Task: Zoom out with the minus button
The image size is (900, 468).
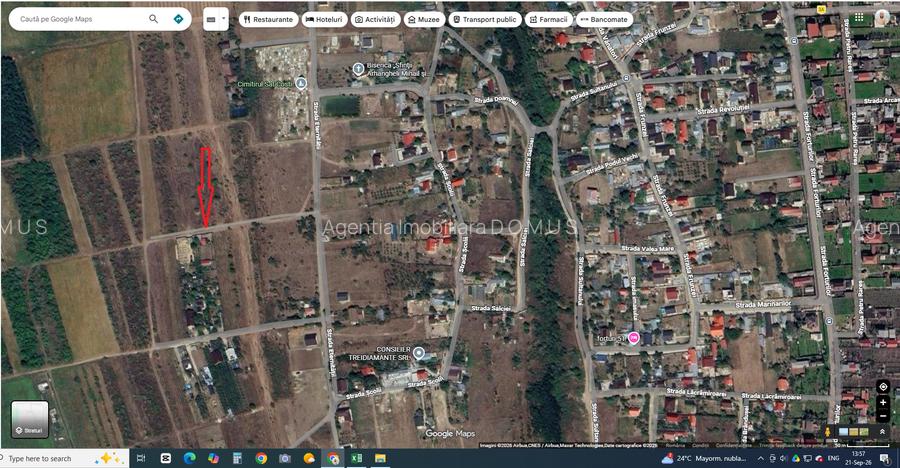Action: click(x=883, y=416)
